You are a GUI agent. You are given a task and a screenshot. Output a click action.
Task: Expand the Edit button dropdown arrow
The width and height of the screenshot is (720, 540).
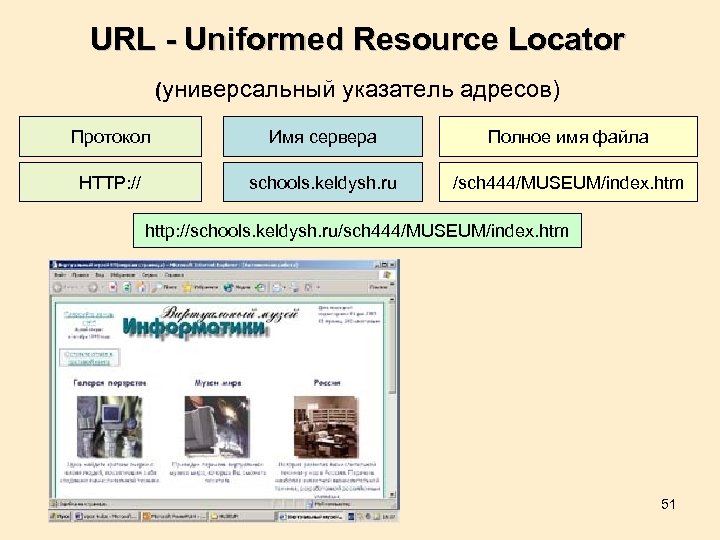pos(318,287)
